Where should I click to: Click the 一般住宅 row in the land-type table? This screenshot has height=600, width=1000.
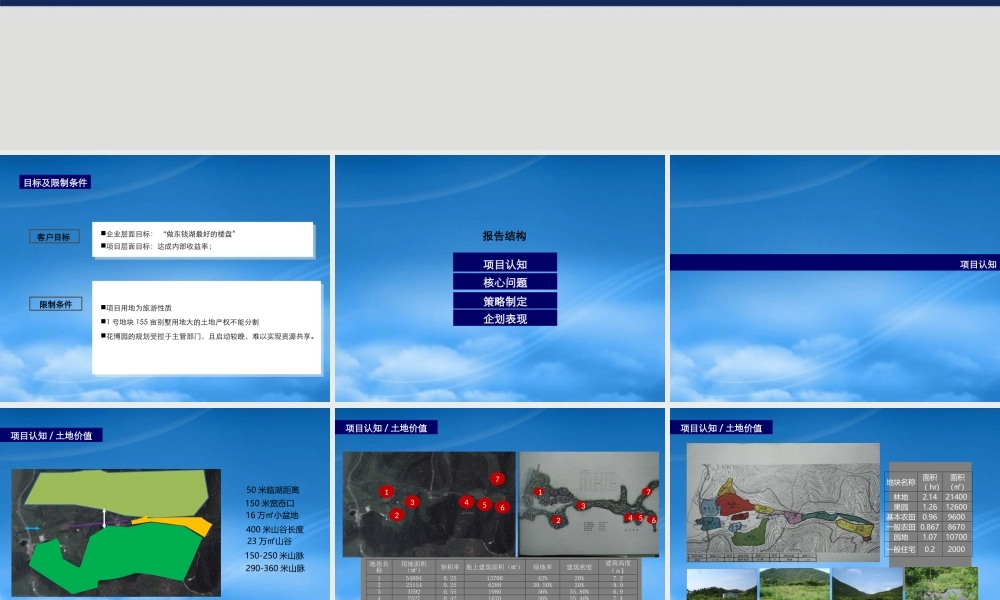pyautogui.click(x=929, y=549)
